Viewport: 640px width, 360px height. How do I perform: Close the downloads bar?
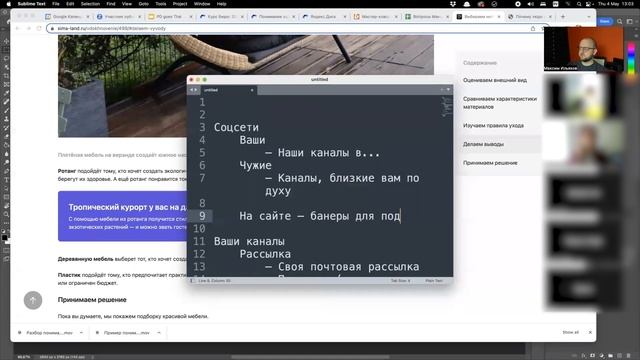[590, 332]
